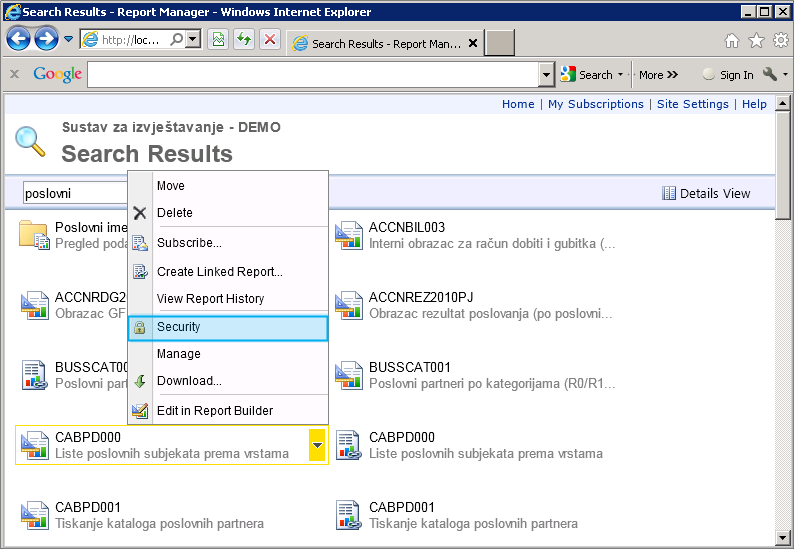The image size is (794, 549).
Task: Expand the Google toolbar More chevron
Action: tap(658, 75)
